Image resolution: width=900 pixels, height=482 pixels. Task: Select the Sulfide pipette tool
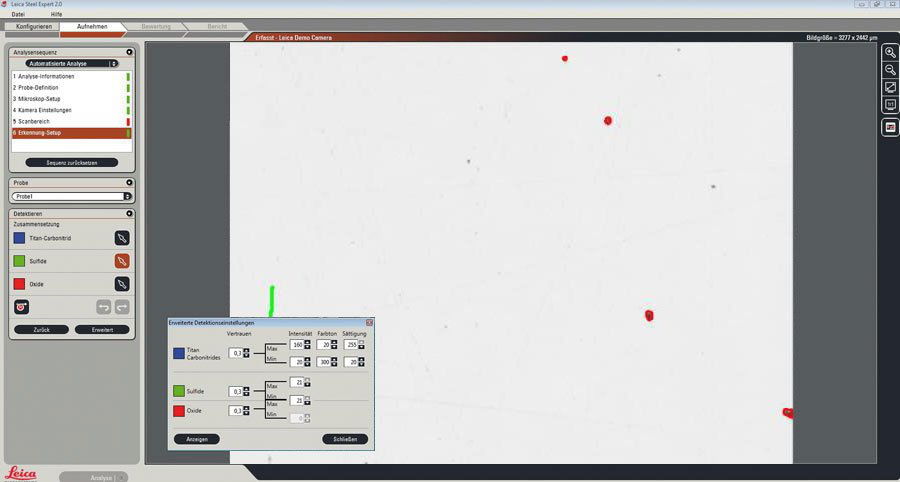tap(122, 261)
